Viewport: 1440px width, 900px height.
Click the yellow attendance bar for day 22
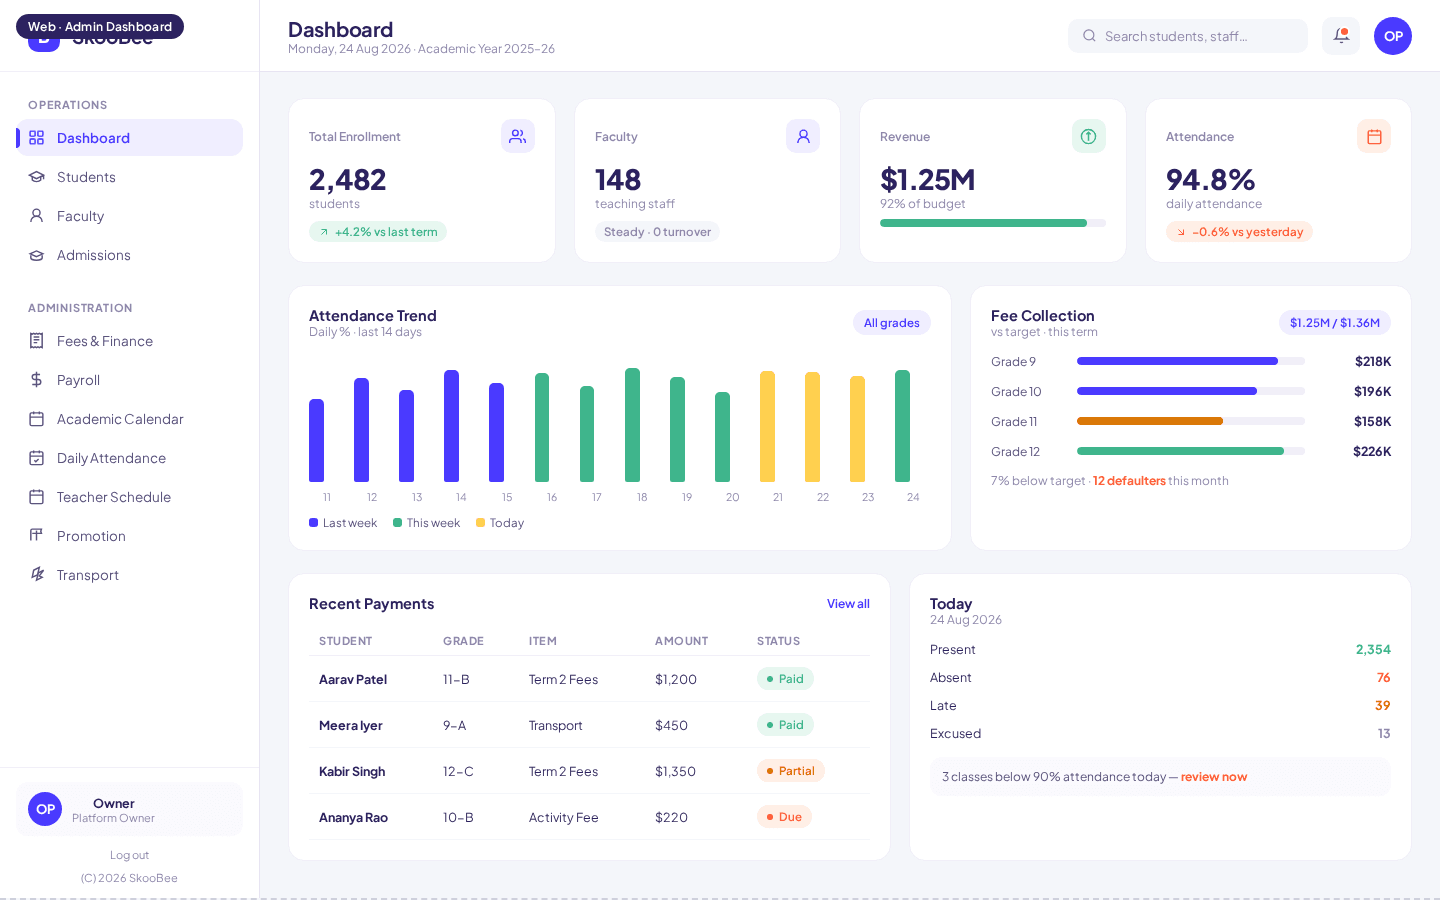point(813,427)
